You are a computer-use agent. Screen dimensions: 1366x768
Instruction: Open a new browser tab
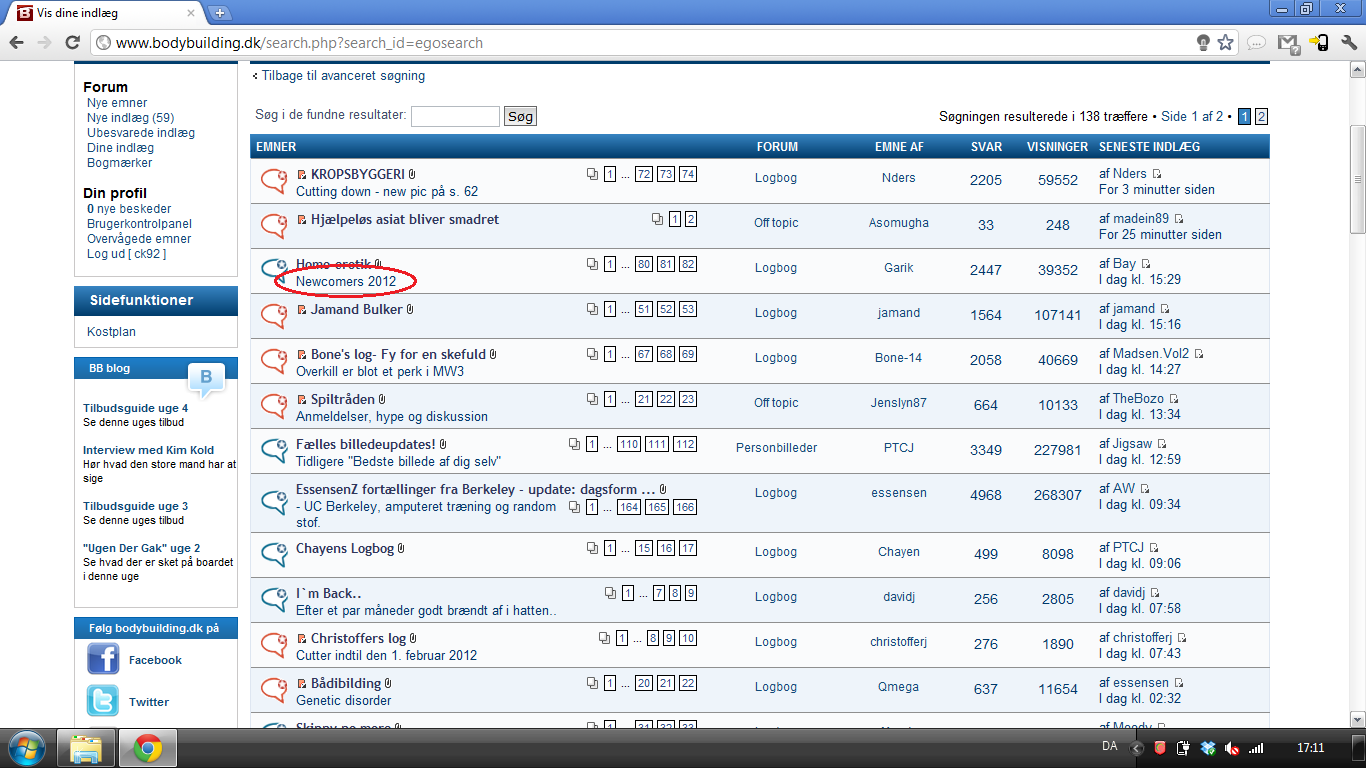coord(221,13)
